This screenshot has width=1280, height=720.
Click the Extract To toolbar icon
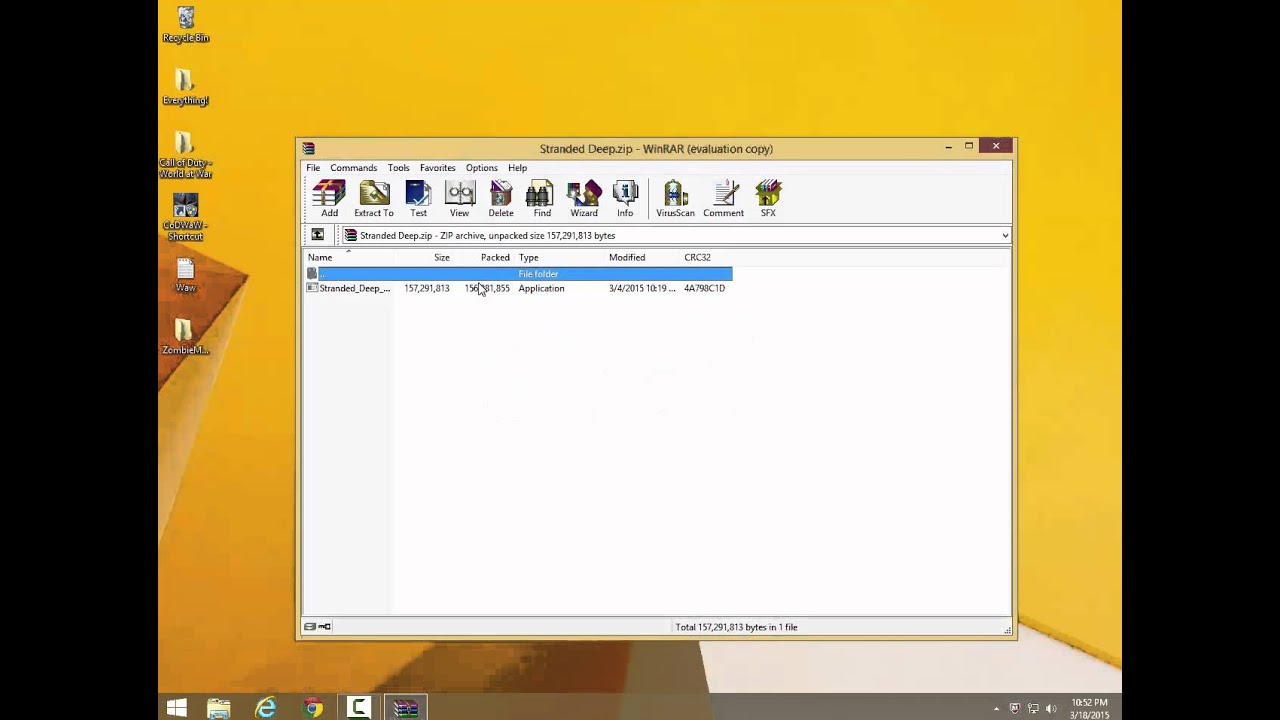point(374,199)
